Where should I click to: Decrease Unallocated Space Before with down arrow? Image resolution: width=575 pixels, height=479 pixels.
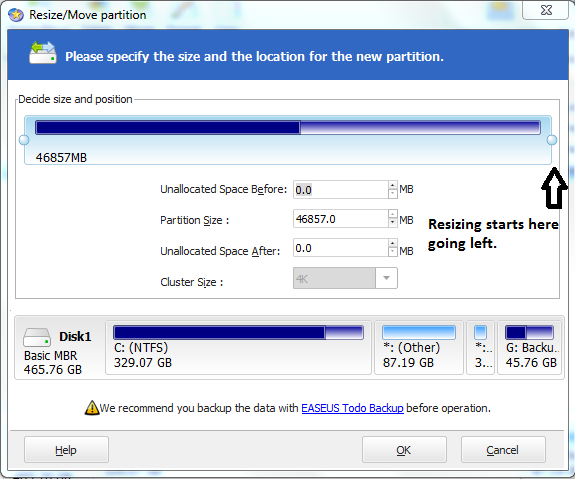(x=393, y=194)
